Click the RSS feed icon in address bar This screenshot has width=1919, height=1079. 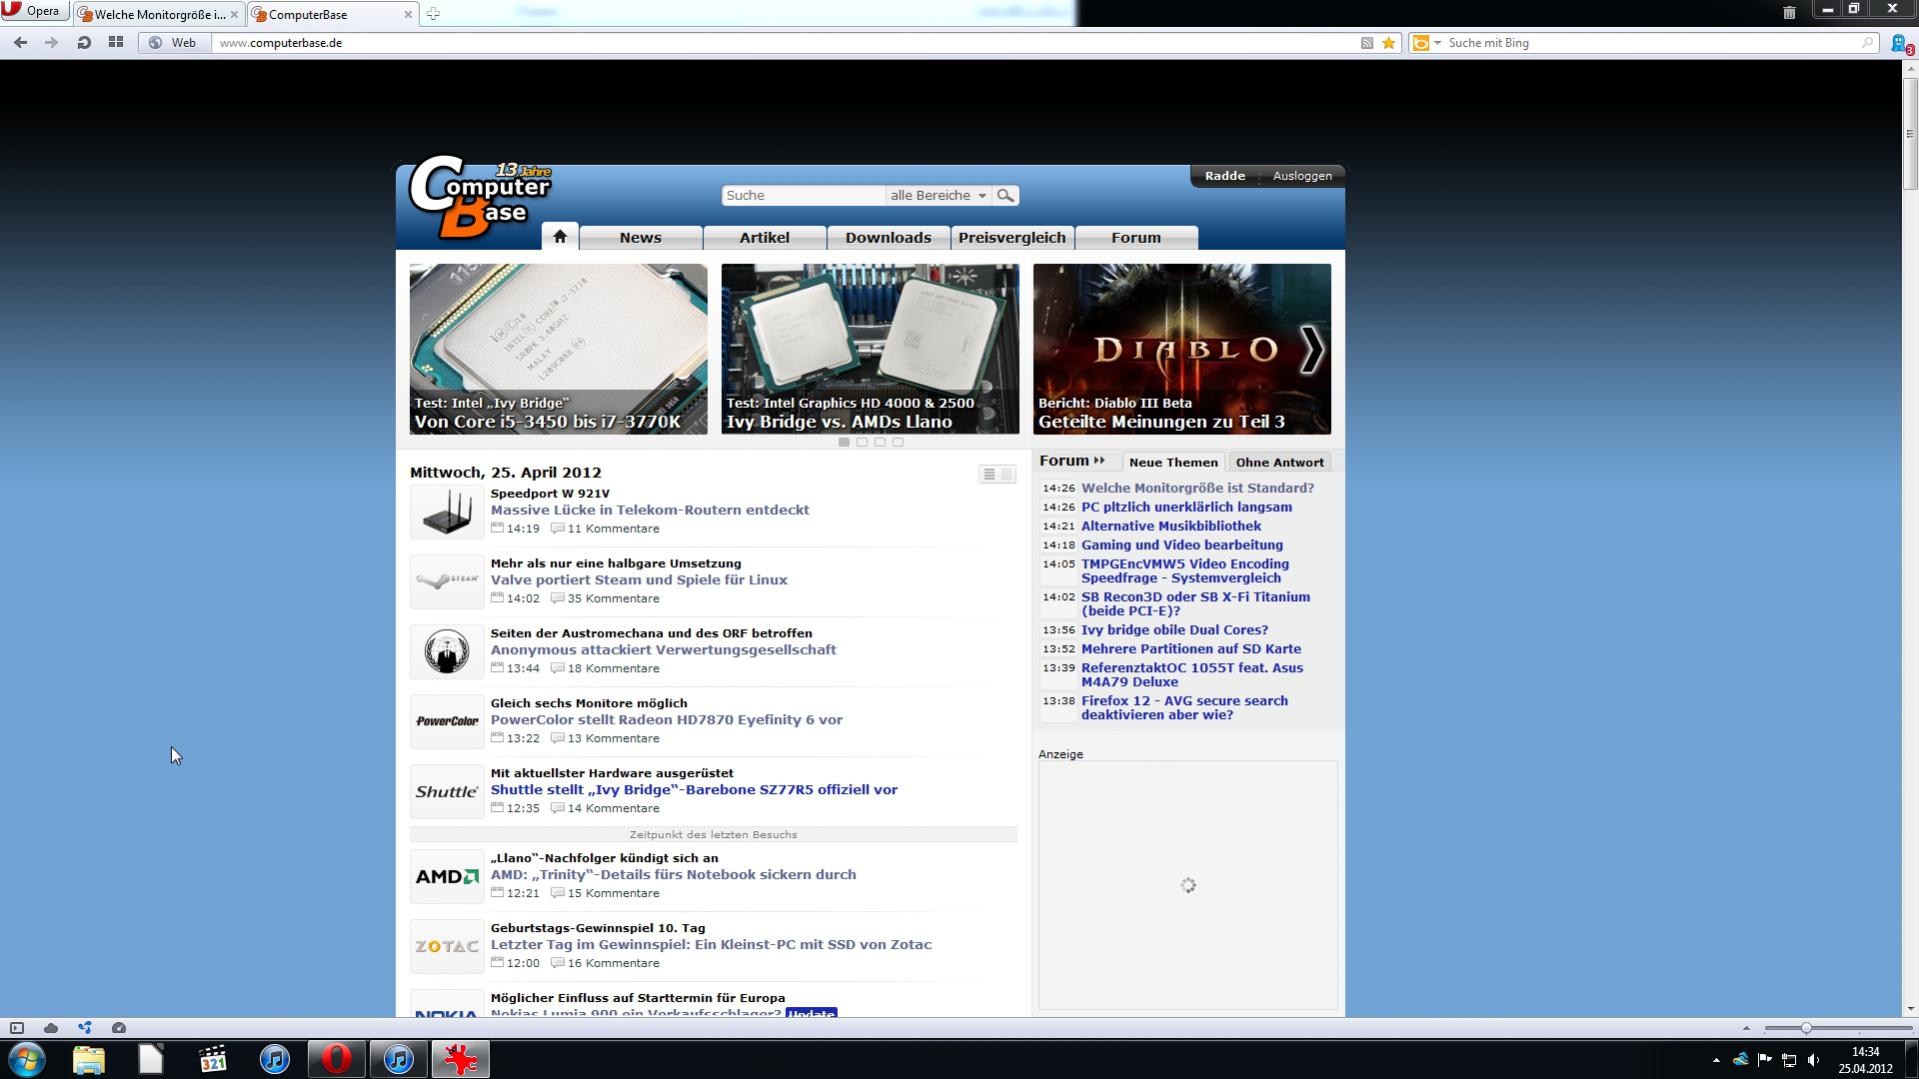pyautogui.click(x=1366, y=43)
